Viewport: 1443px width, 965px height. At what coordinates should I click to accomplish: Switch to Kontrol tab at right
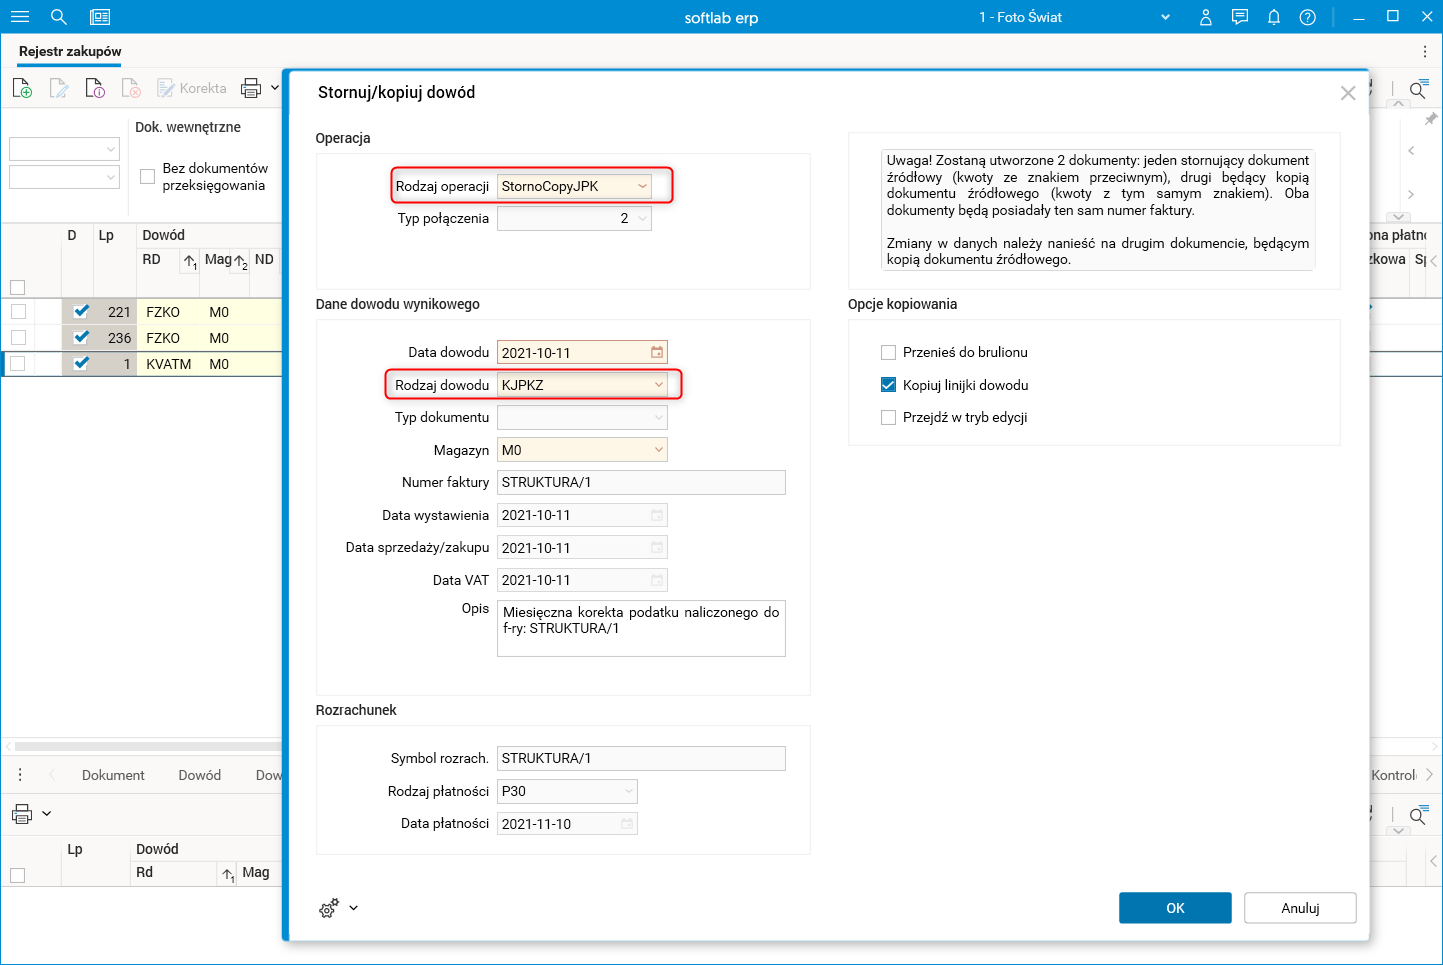(1394, 775)
